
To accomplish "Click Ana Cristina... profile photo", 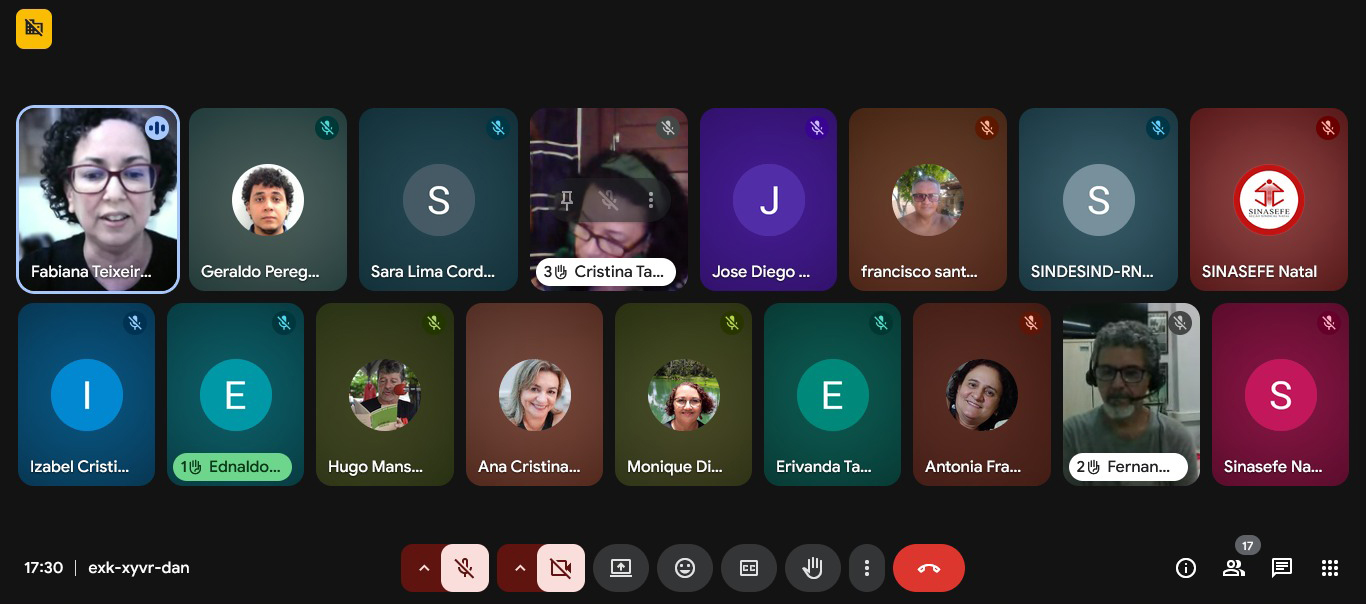I will [535, 395].
